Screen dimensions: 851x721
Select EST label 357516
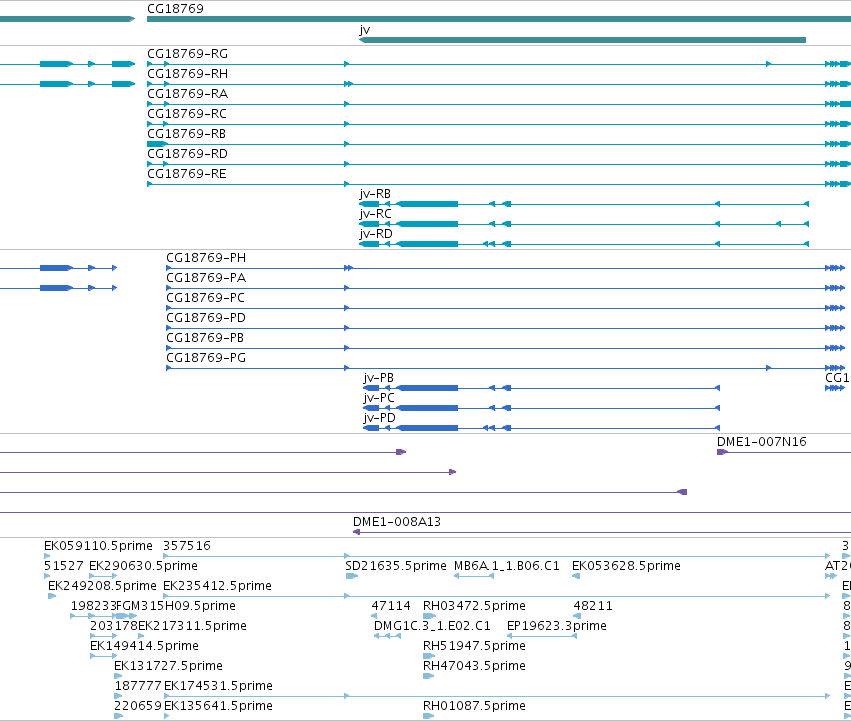187,546
